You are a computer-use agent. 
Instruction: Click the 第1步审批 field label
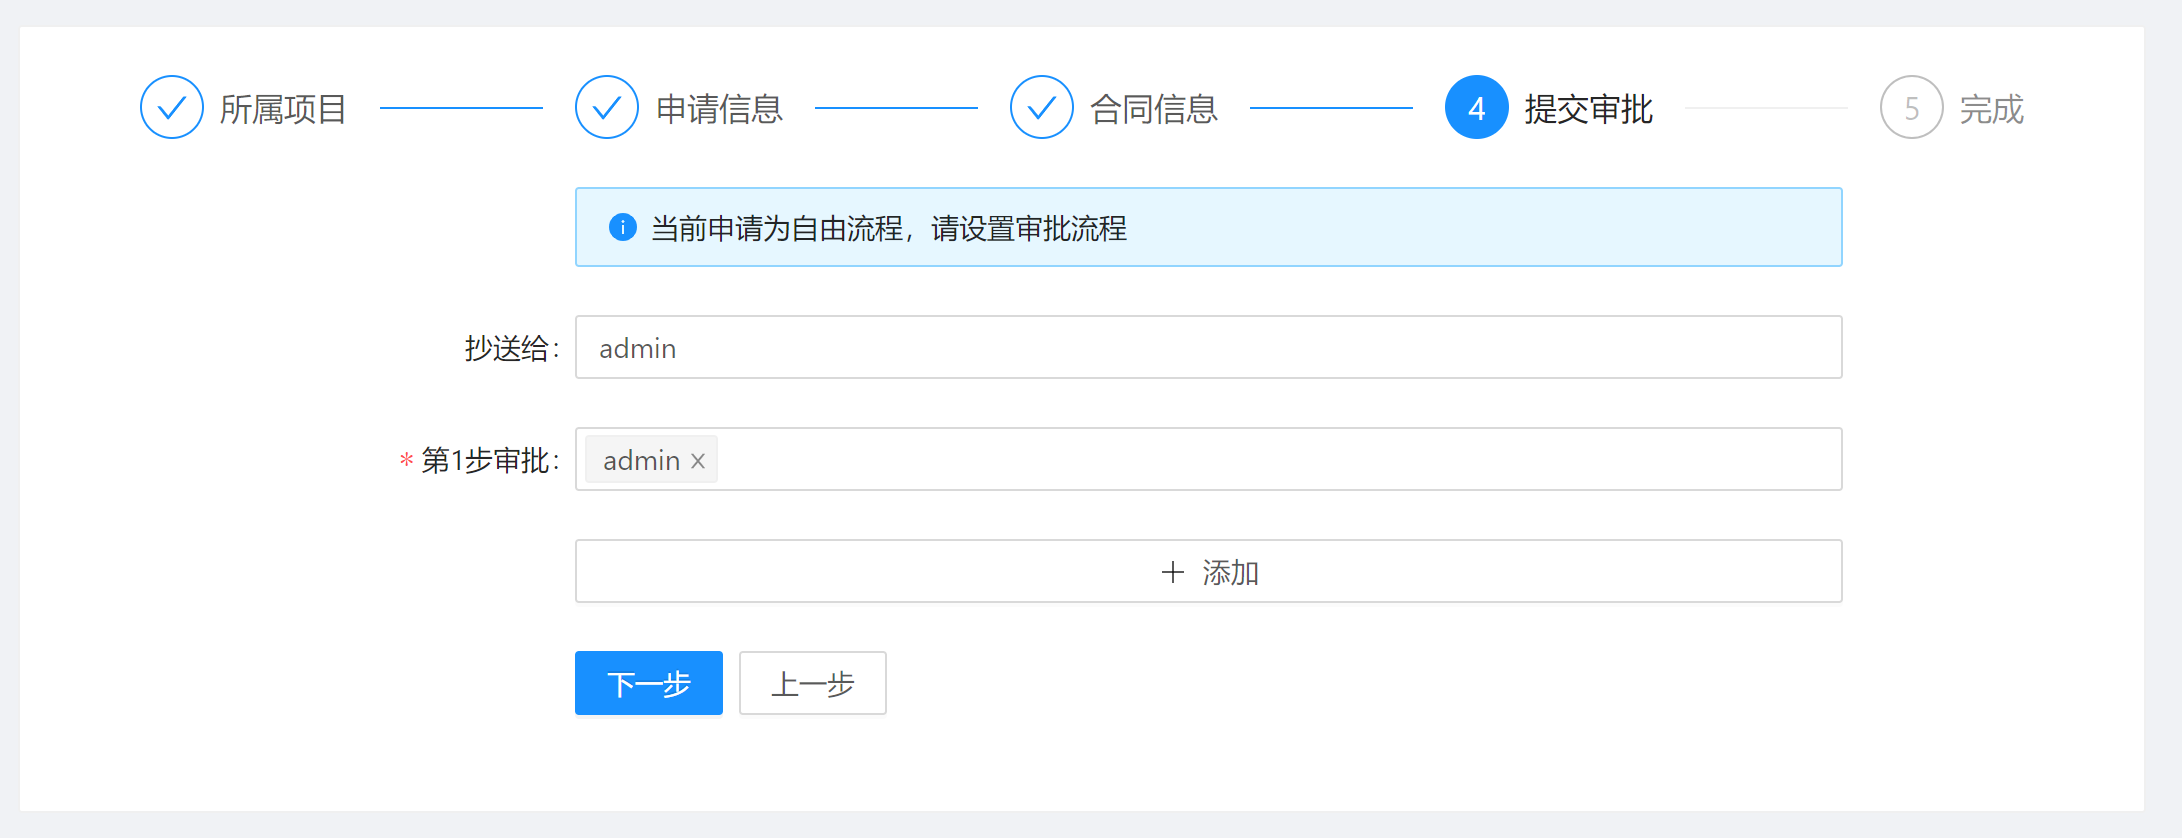tap(490, 460)
